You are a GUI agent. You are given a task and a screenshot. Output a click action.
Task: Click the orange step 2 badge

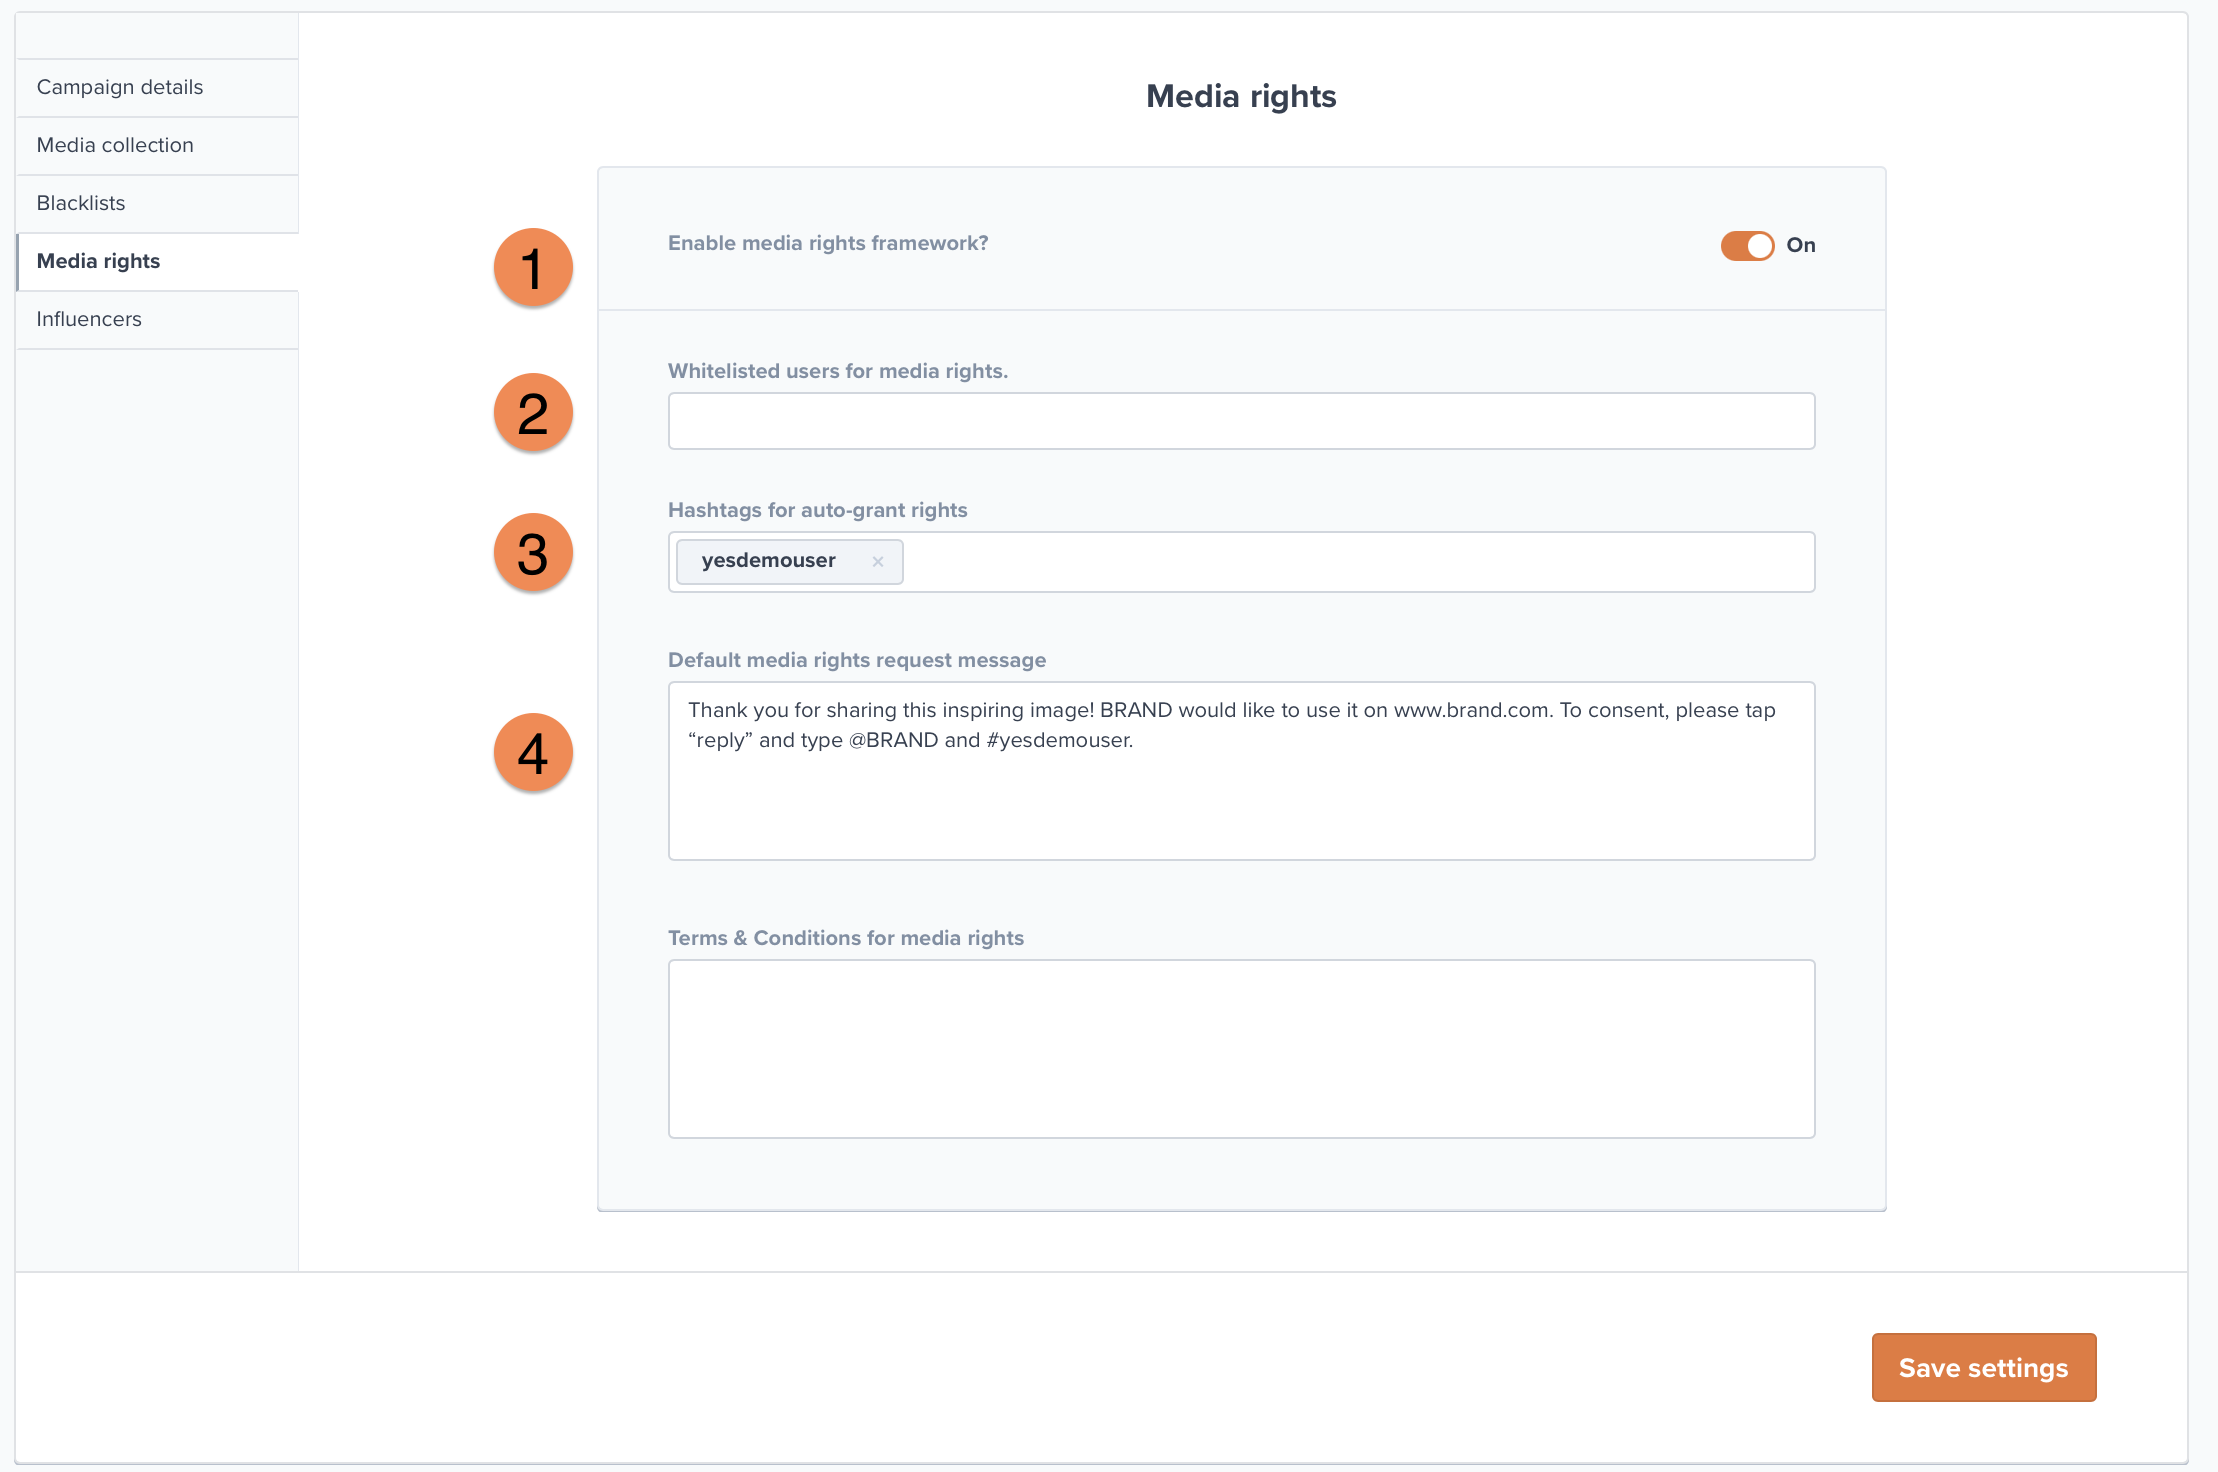[x=533, y=413]
